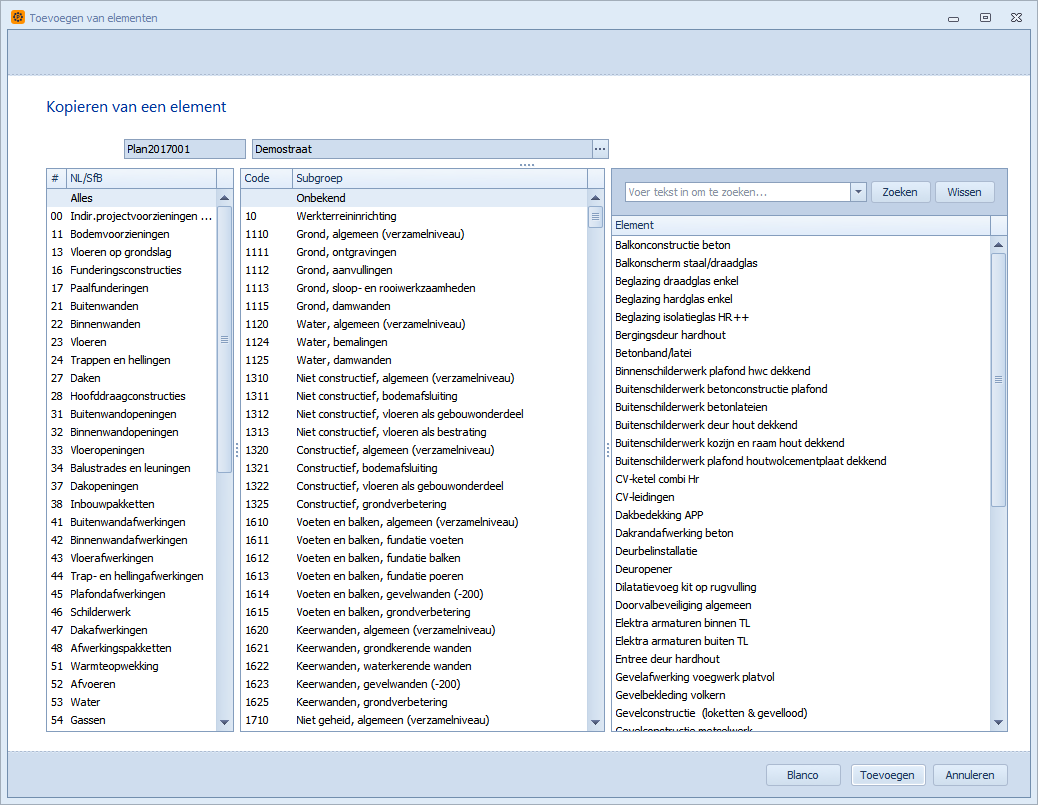Click the # column header
The width and height of the screenshot is (1038, 805).
click(x=56, y=178)
